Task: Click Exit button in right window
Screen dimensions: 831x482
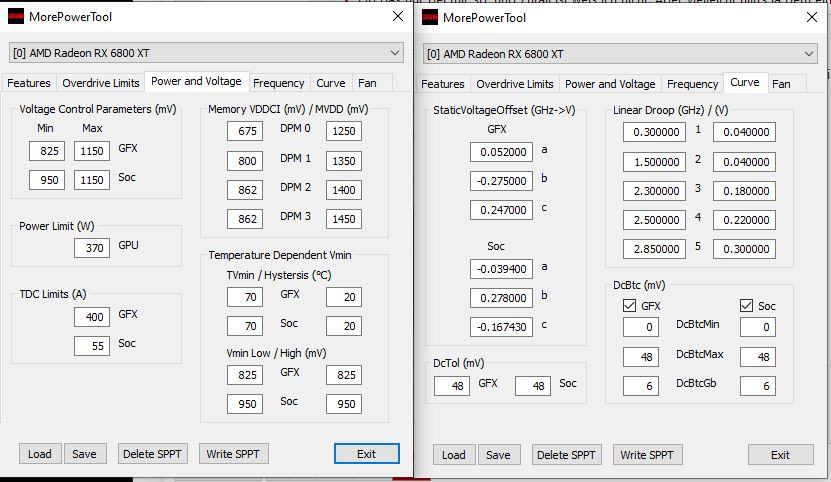Action: [781, 455]
